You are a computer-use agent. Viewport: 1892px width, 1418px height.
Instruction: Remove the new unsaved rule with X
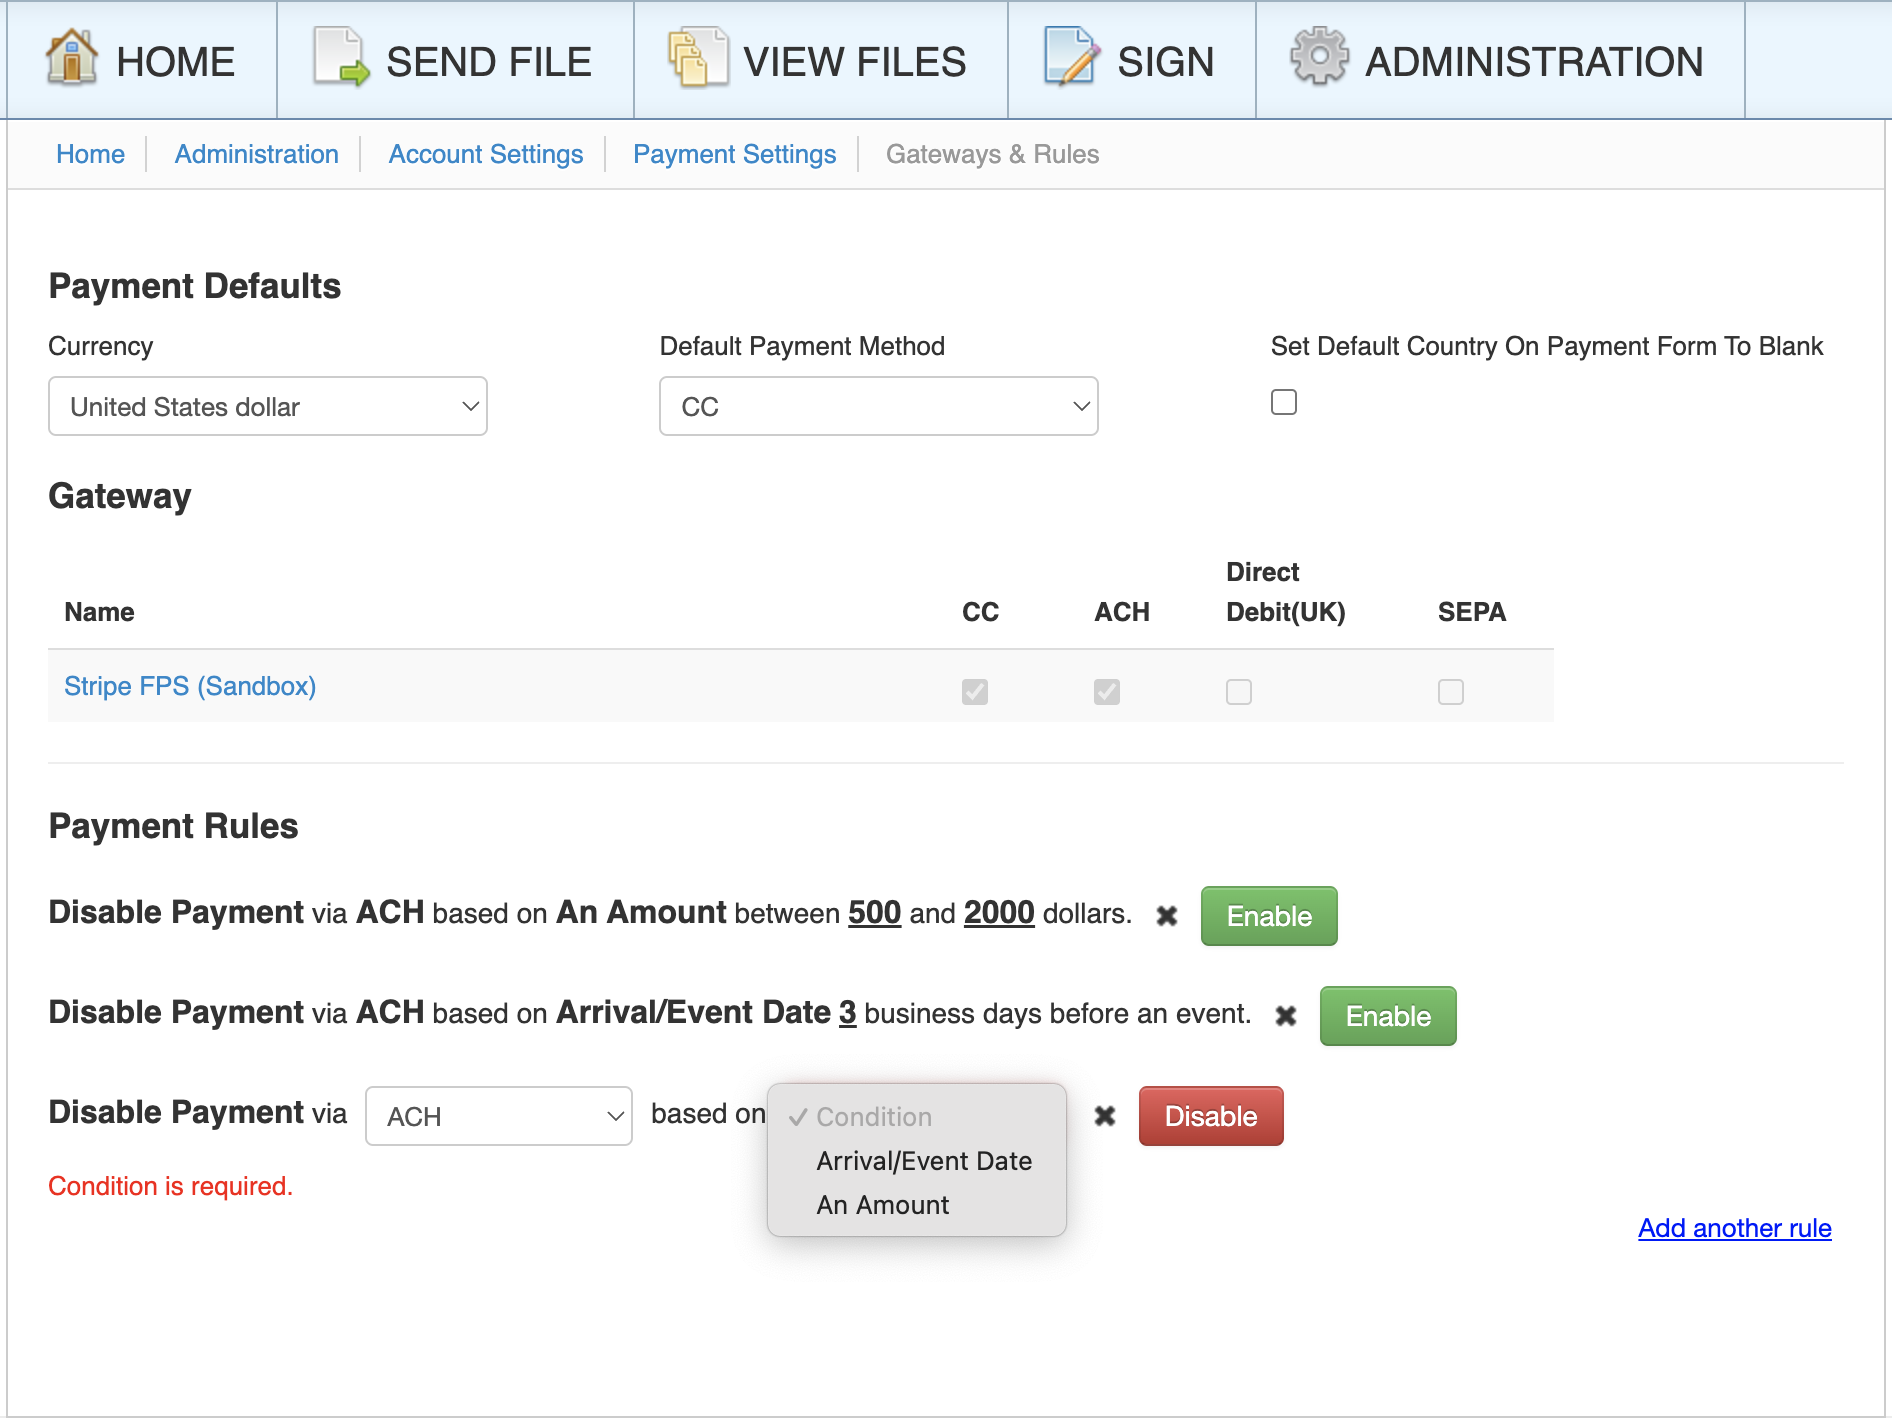click(x=1104, y=1115)
